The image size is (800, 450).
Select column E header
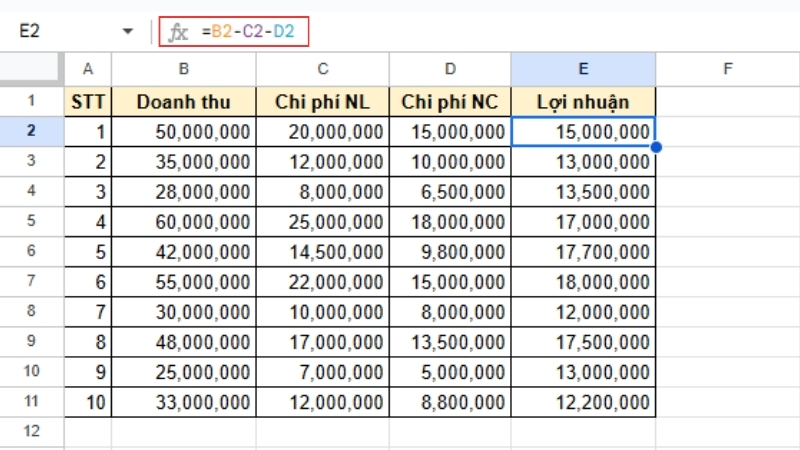(x=583, y=69)
